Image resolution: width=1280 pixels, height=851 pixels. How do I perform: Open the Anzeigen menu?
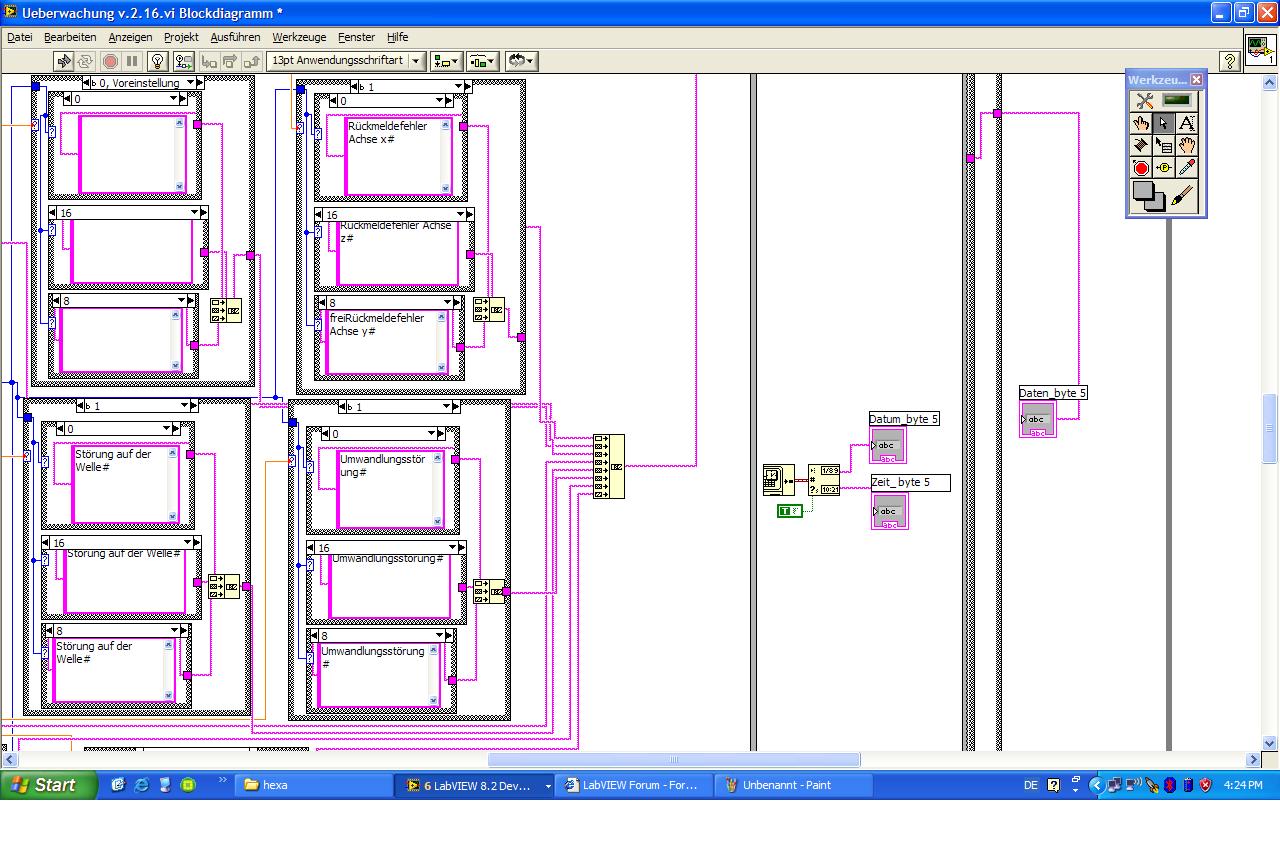(x=130, y=37)
